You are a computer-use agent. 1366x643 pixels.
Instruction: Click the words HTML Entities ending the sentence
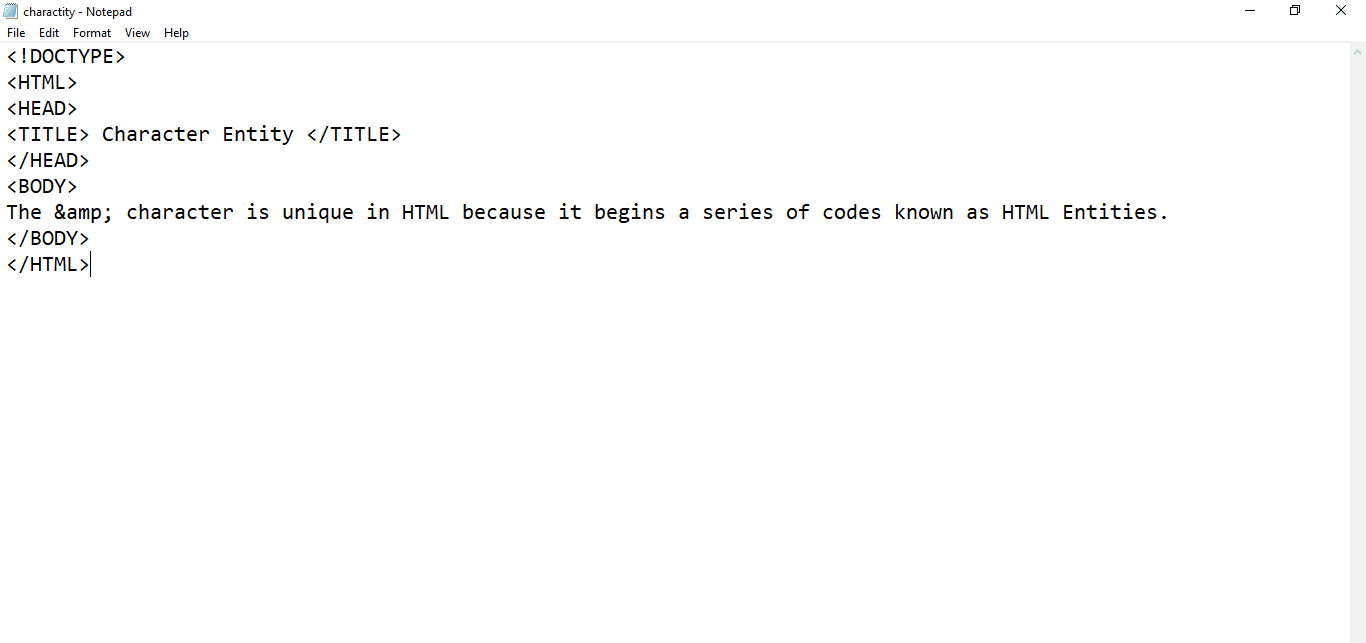coord(1085,212)
